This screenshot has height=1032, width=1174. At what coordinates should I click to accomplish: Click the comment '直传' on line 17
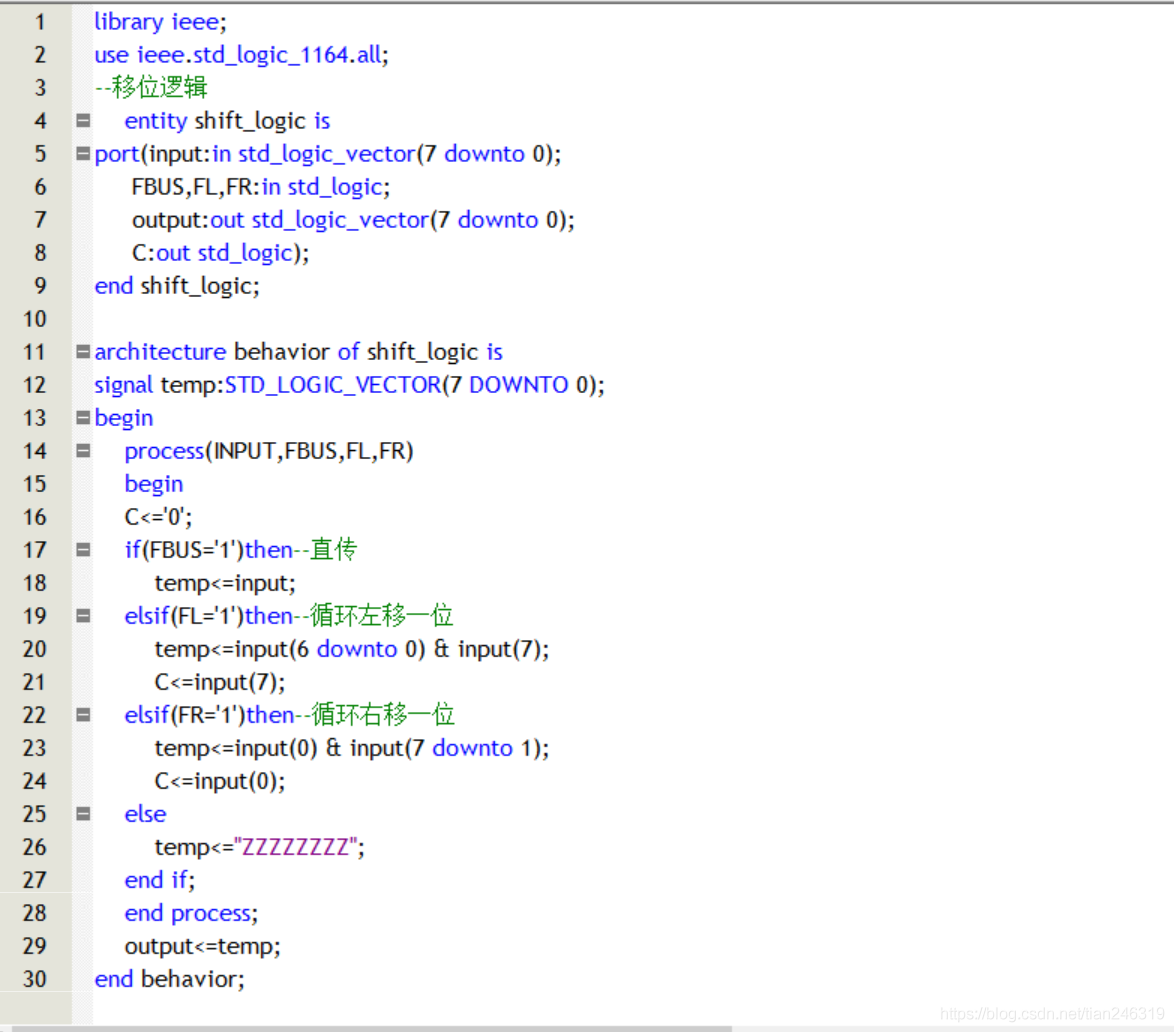(x=334, y=549)
